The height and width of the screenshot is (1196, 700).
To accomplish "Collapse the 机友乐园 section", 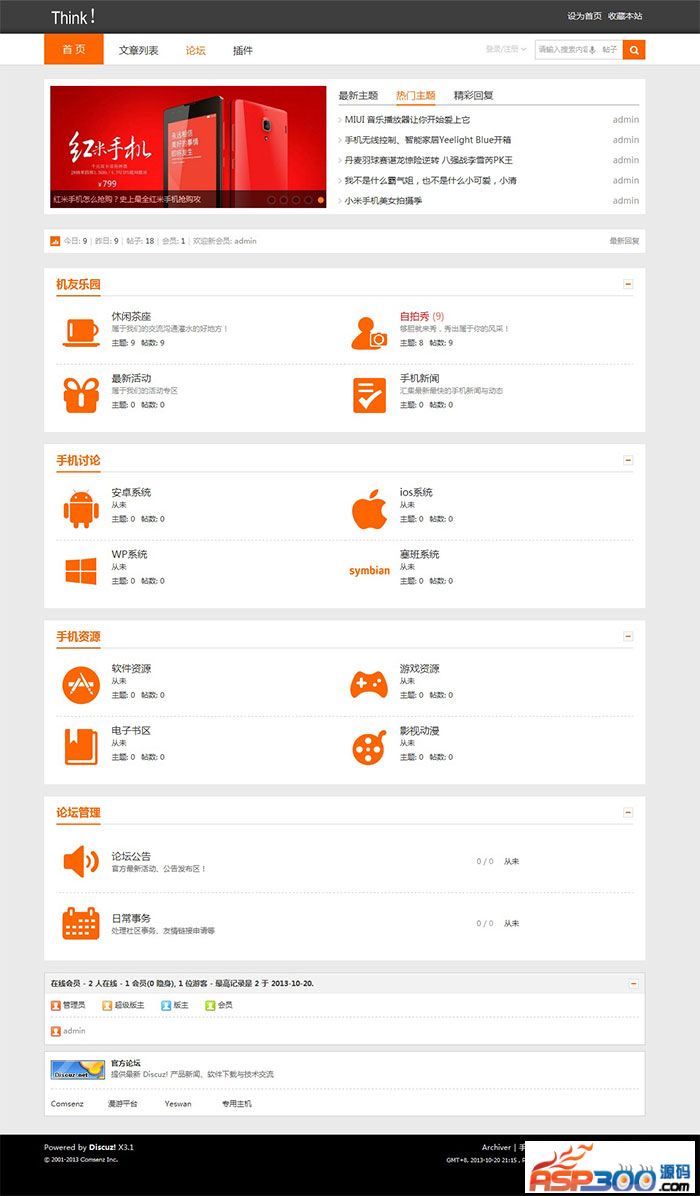I will [x=628, y=284].
